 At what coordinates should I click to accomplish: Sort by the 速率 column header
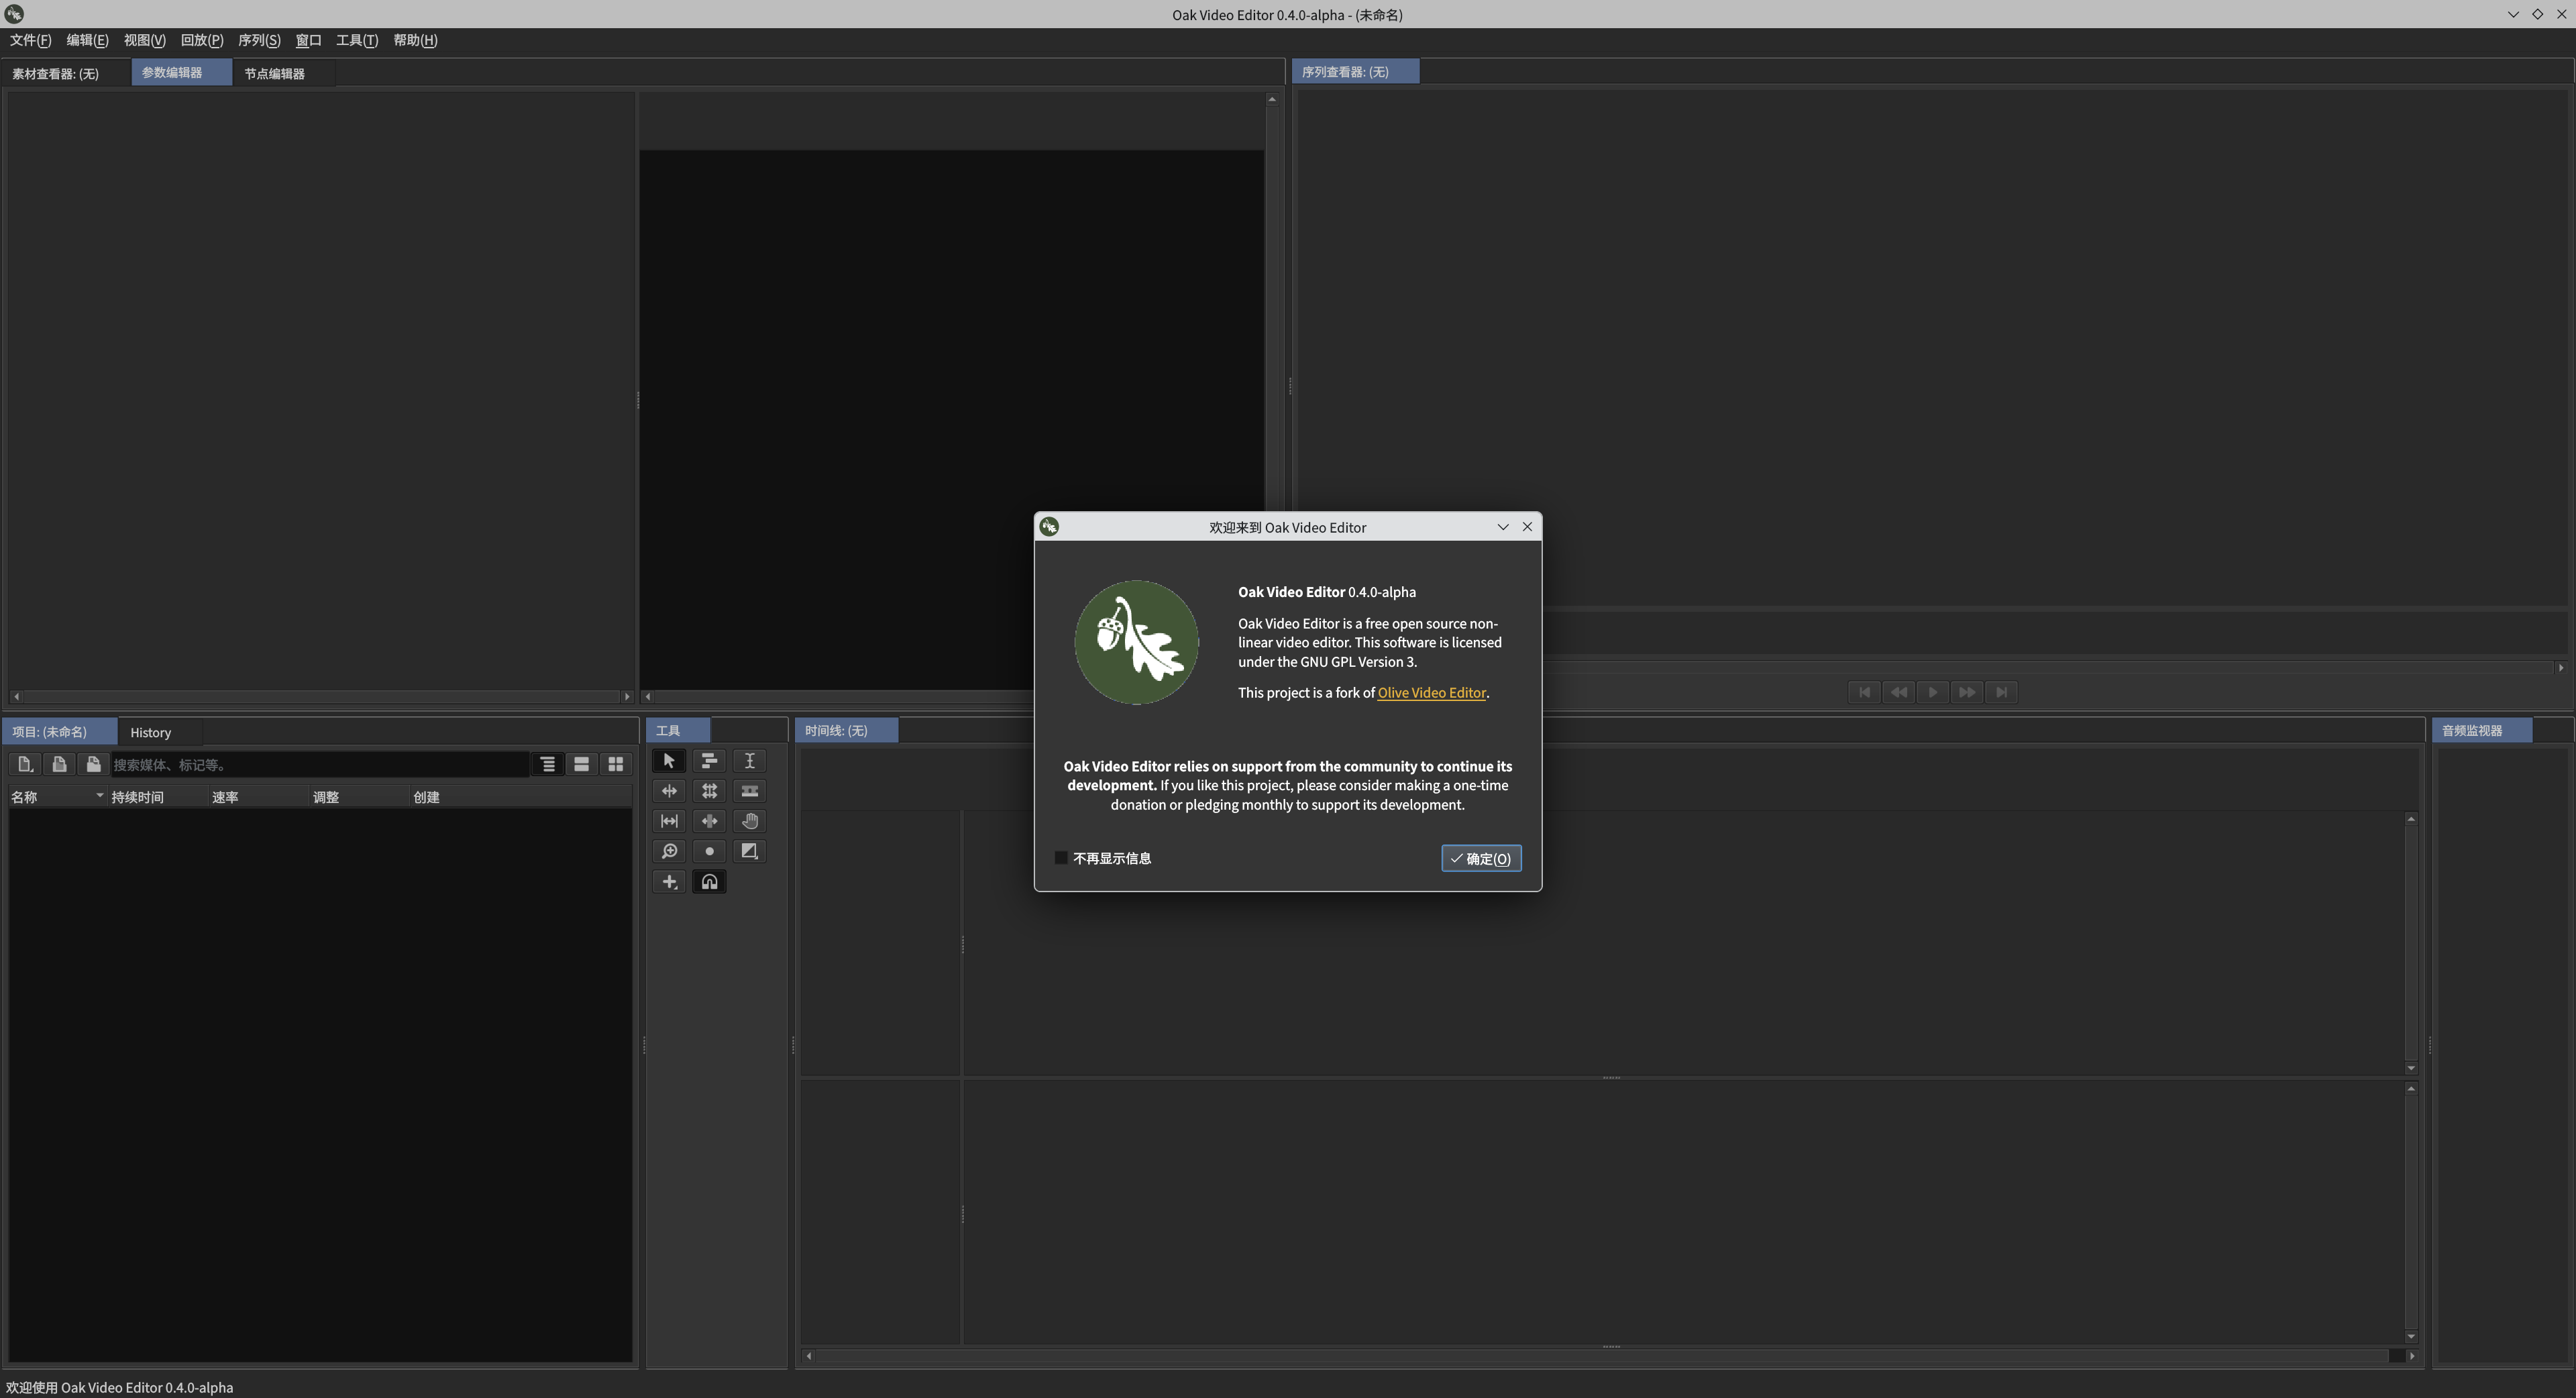tap(259, 797)
